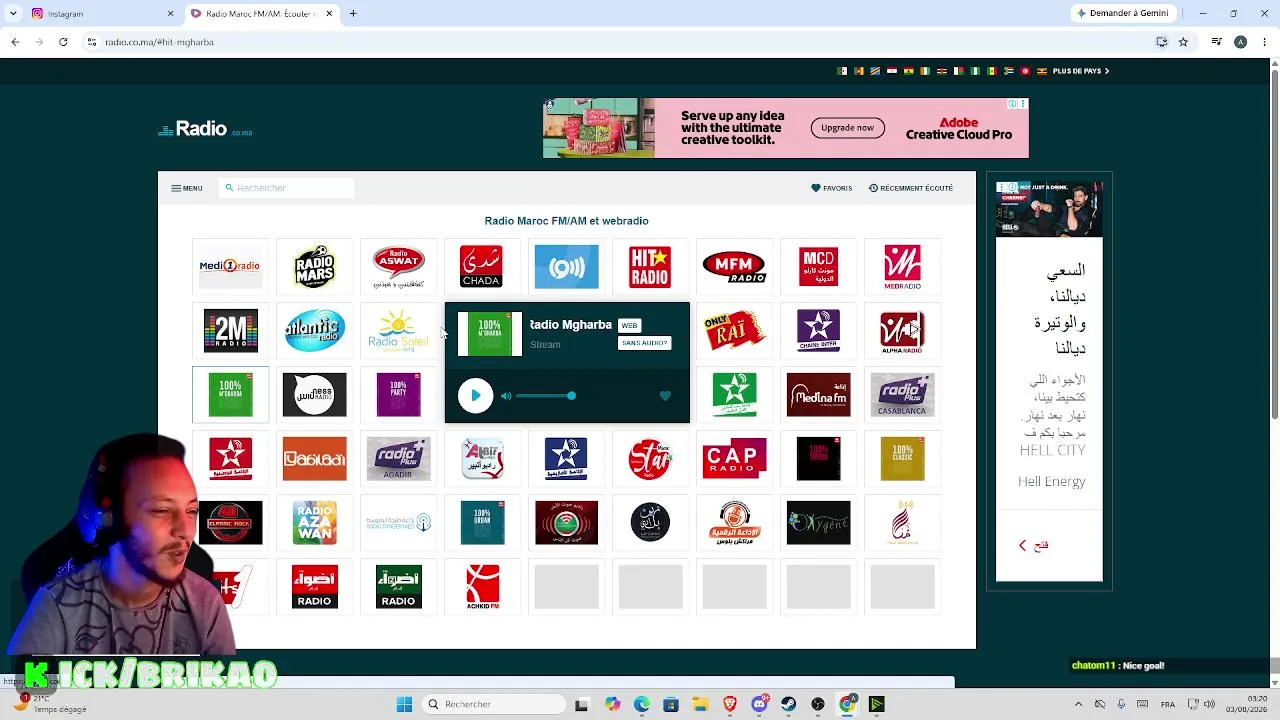Select the Radio Mars station logo
Screen dimensions: 1280x720
tap(314, 267)
